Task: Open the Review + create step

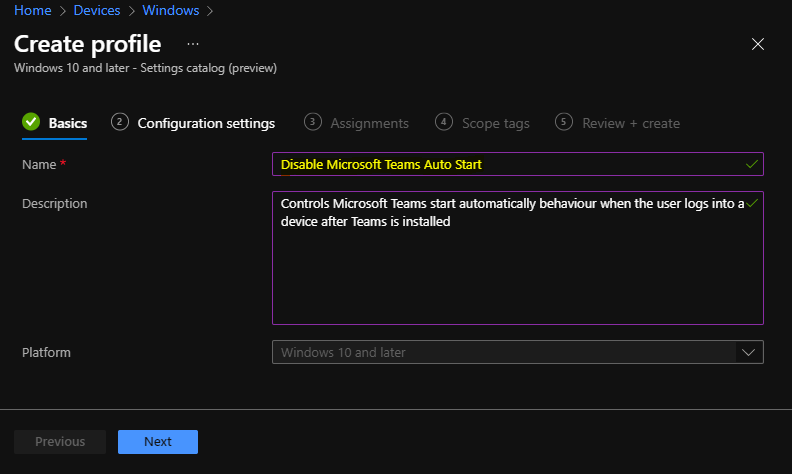Action: 617,123
